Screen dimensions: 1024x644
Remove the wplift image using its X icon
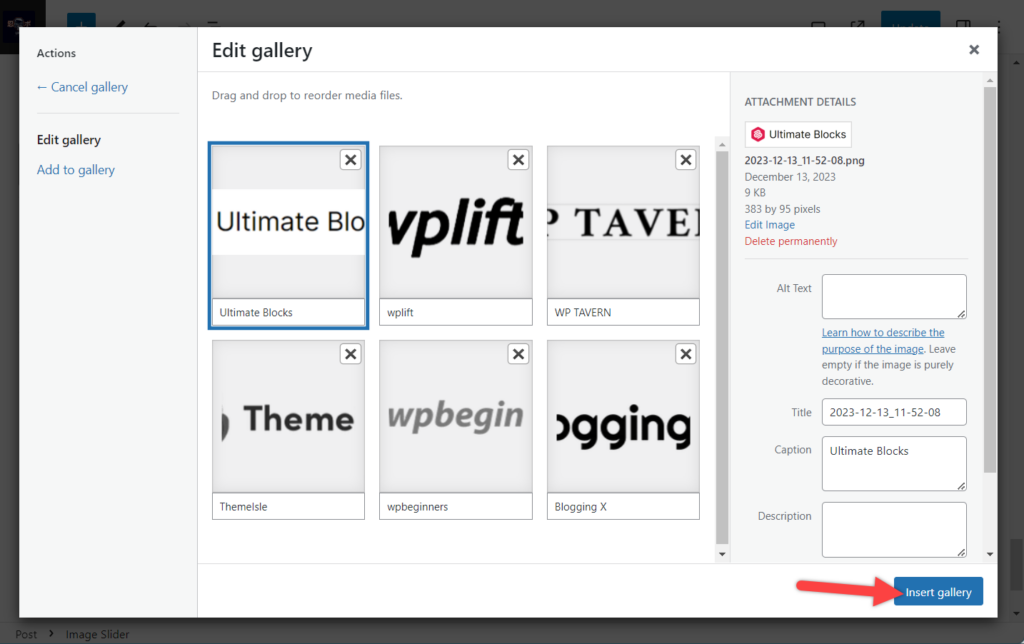pyautogui.click(x=518, y=159)
